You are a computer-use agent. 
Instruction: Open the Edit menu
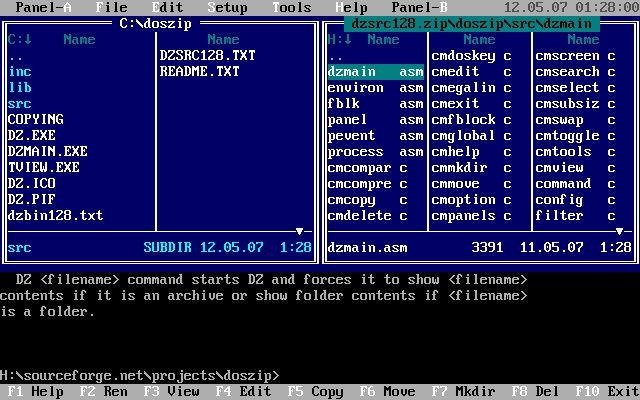[167, 7]
